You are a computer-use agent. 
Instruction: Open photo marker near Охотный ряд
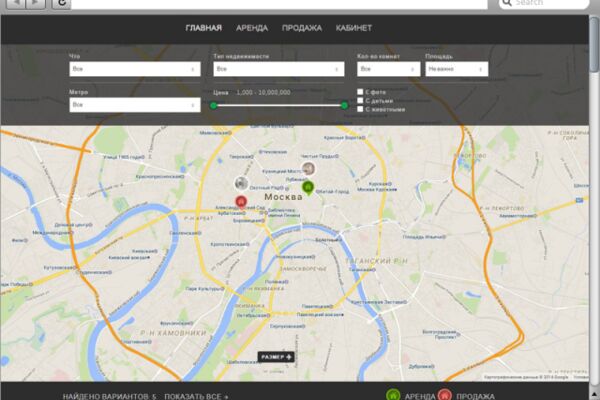tap(241, 183)
